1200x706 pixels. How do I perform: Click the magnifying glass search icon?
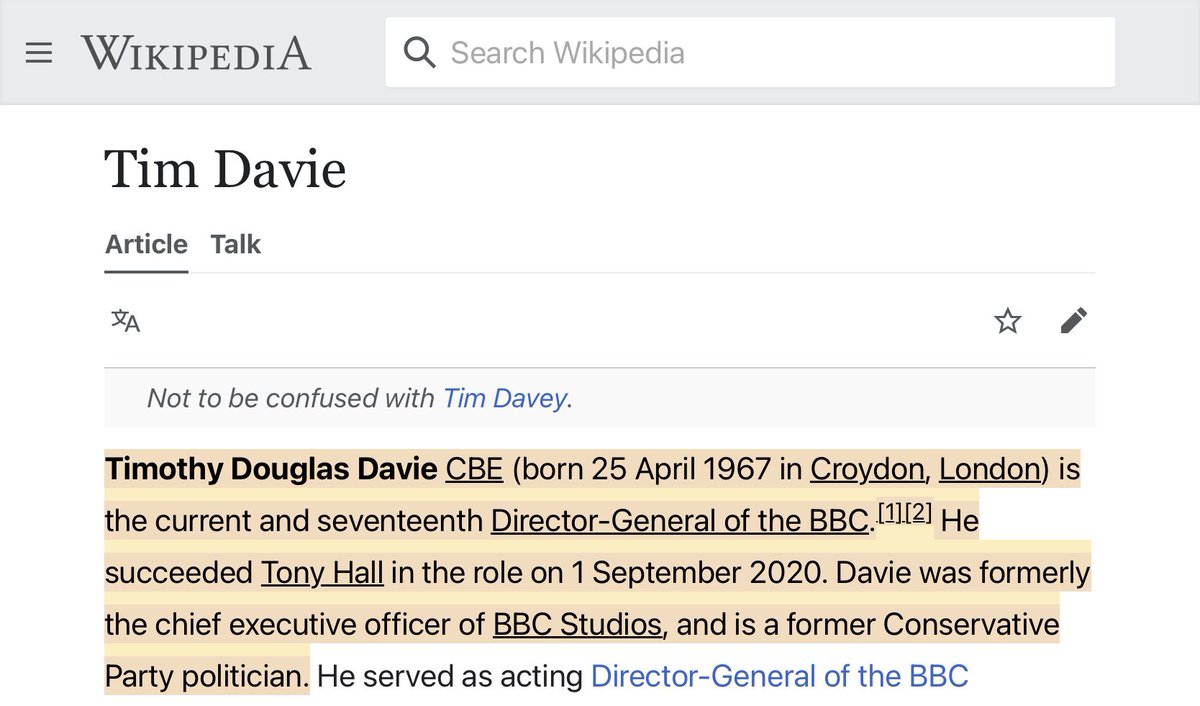[420, 52]
